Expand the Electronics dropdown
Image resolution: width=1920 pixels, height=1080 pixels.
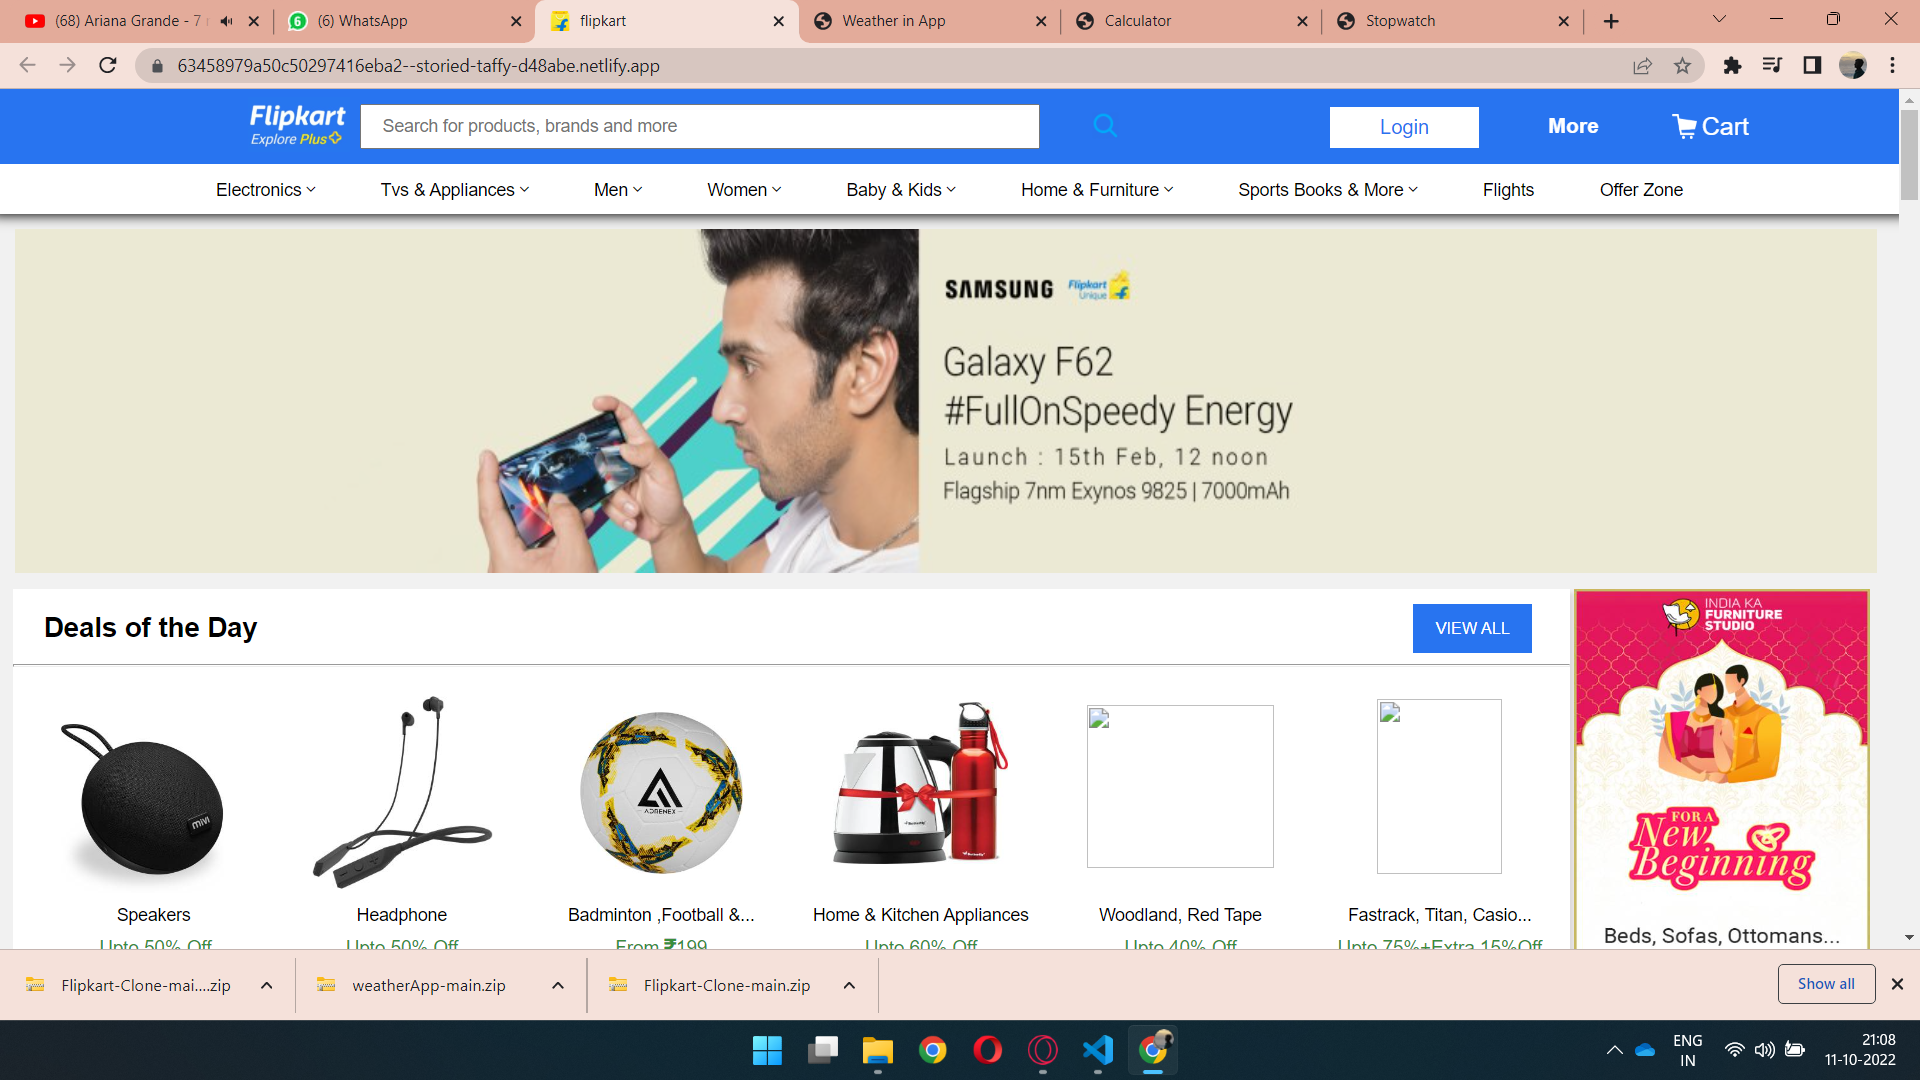click(x=265, y=190)
